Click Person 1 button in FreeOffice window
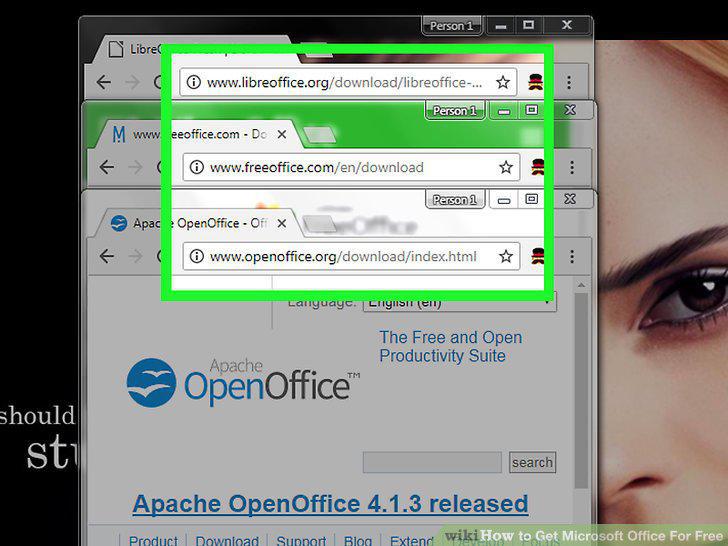This screenshot has height=546, width=728. (455, 111)
